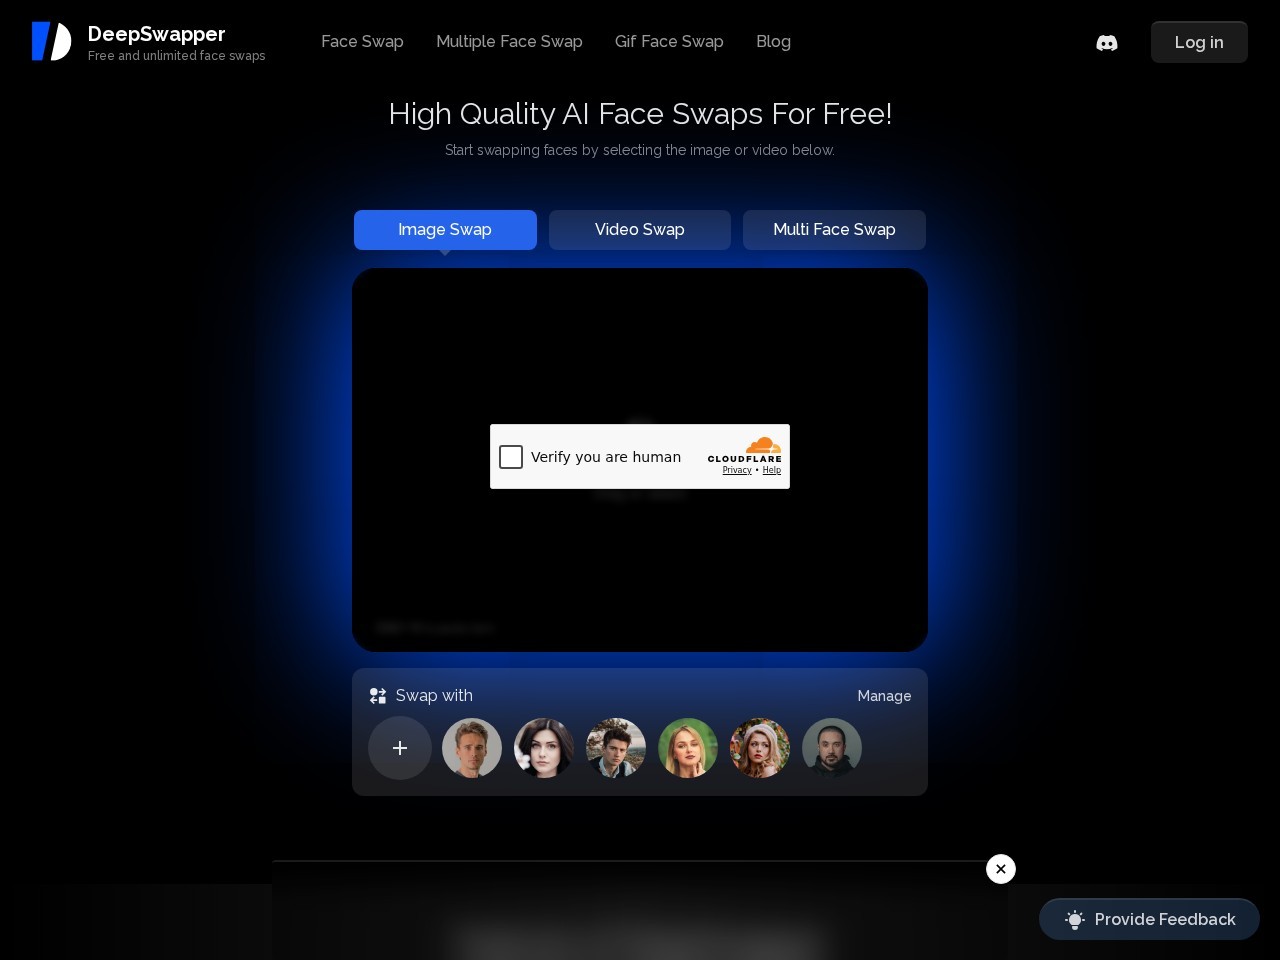Image resolution: width=1280 pixels, height=960 pixels.
Task: Choose the bearded bald man face thumbnail
Action: point(832,748)
